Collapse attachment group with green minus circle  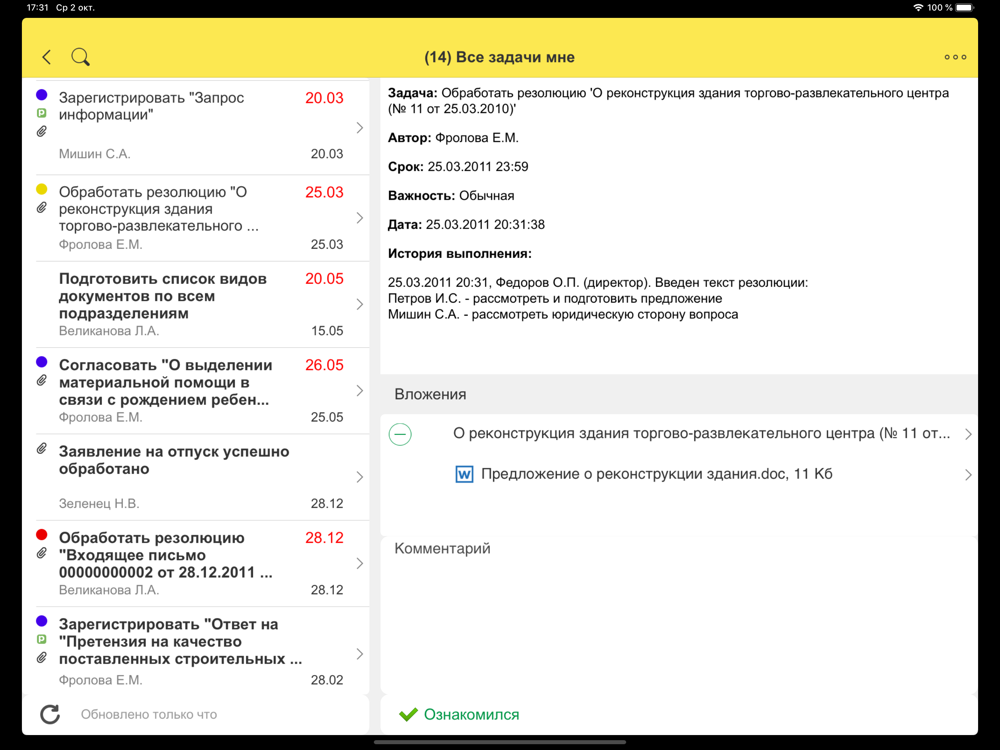[400, 434]
